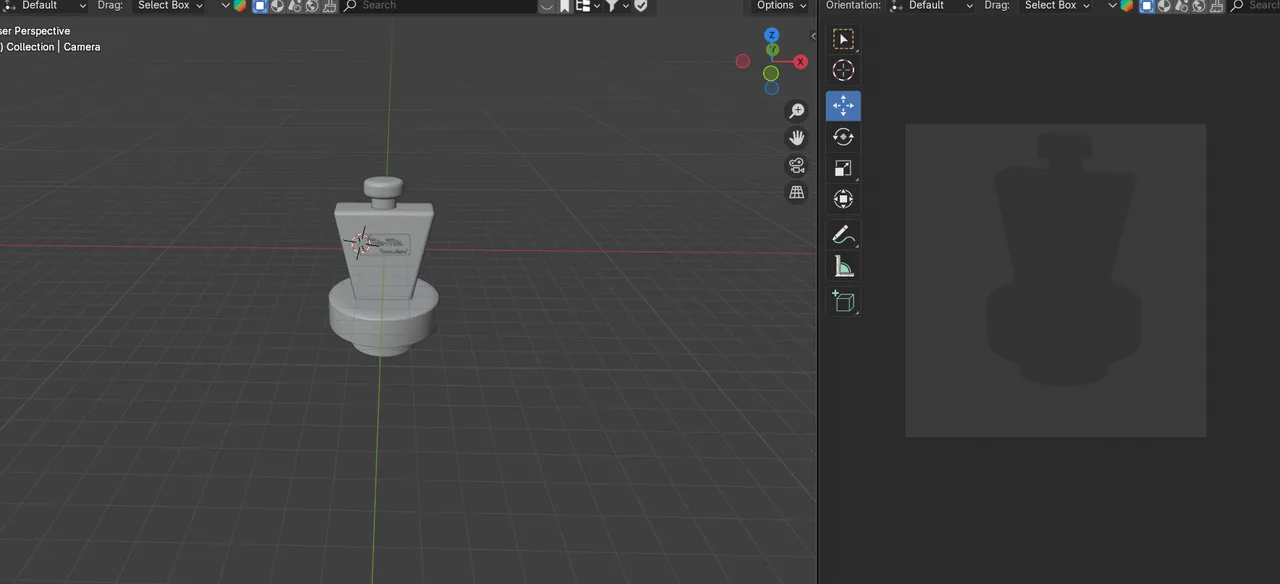The height and width of the screenshot is (584, 1280).
Task: Click the bottle render preview in right area
Action: [1056, 280]
